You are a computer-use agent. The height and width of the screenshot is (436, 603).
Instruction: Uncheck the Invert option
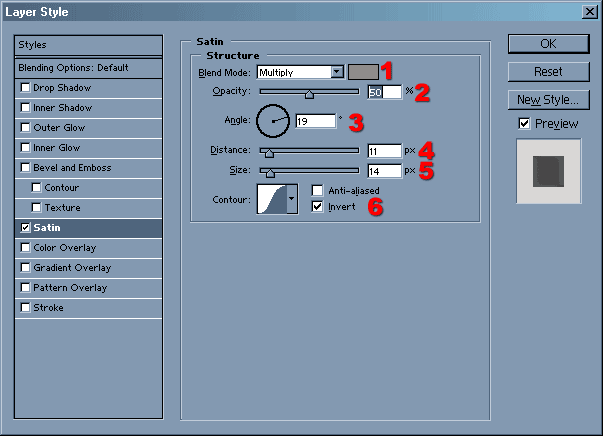[317, 206]
